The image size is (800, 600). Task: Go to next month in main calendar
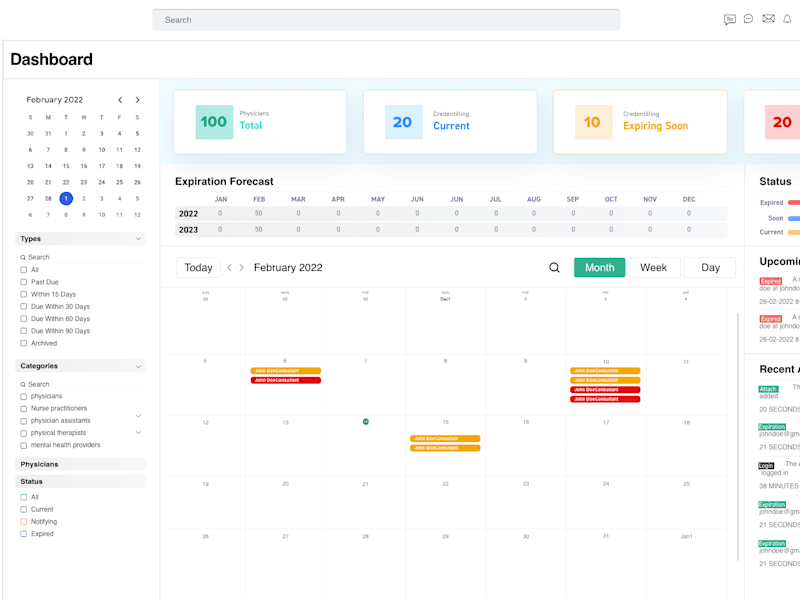(242, 267)
